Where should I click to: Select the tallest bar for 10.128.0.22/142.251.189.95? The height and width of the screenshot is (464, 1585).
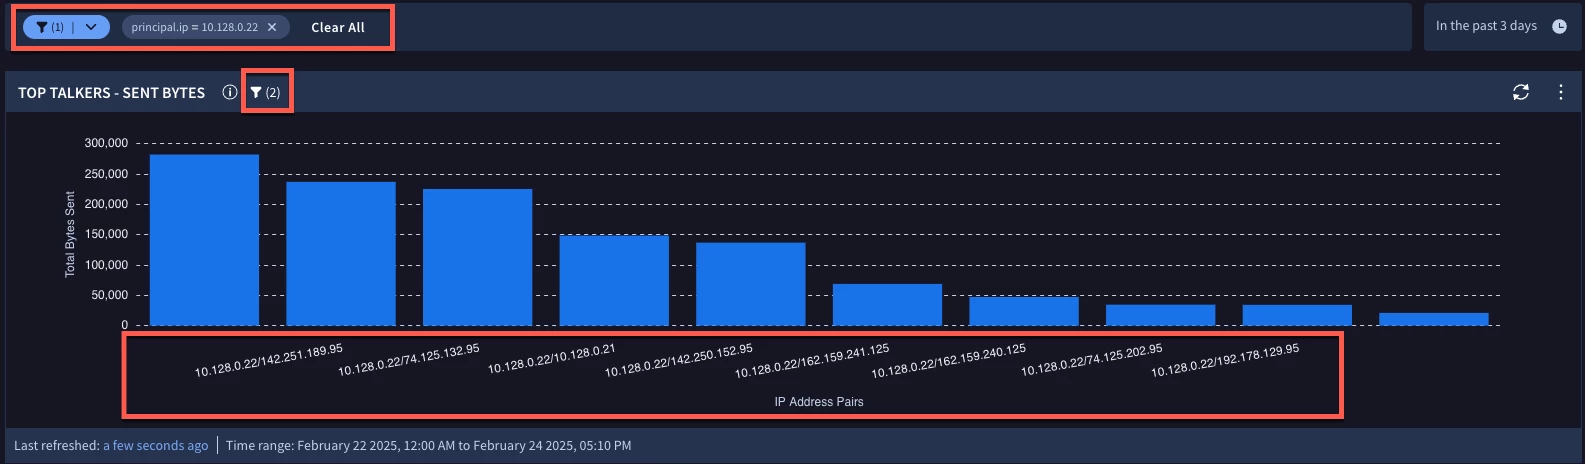click(204, 240)
